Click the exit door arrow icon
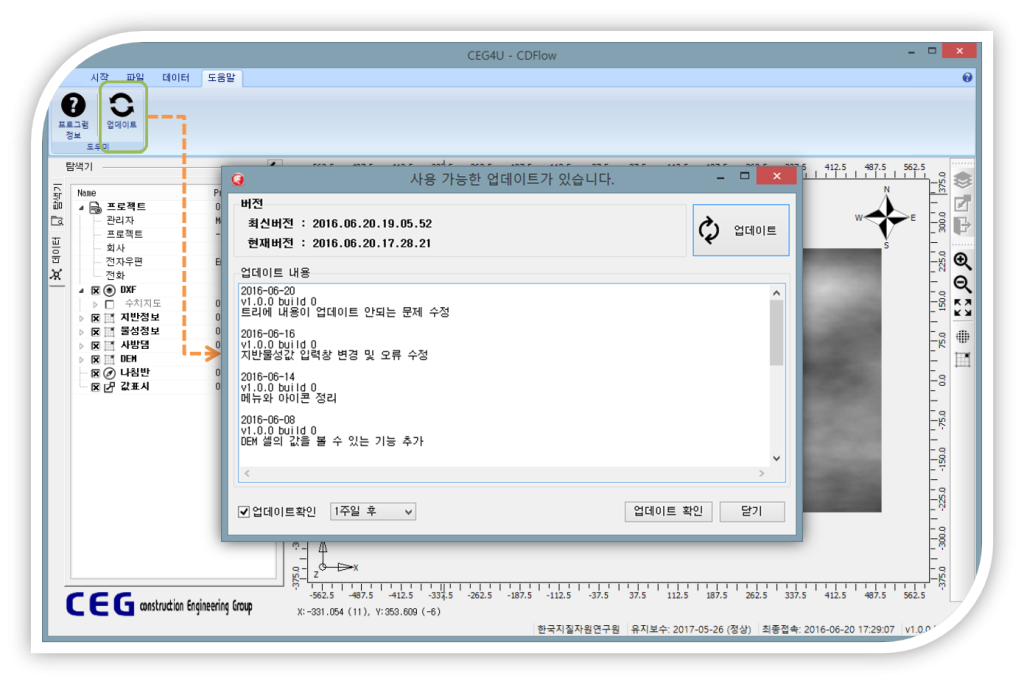Viewport: 1024px width, 684px height. point(963,225)
